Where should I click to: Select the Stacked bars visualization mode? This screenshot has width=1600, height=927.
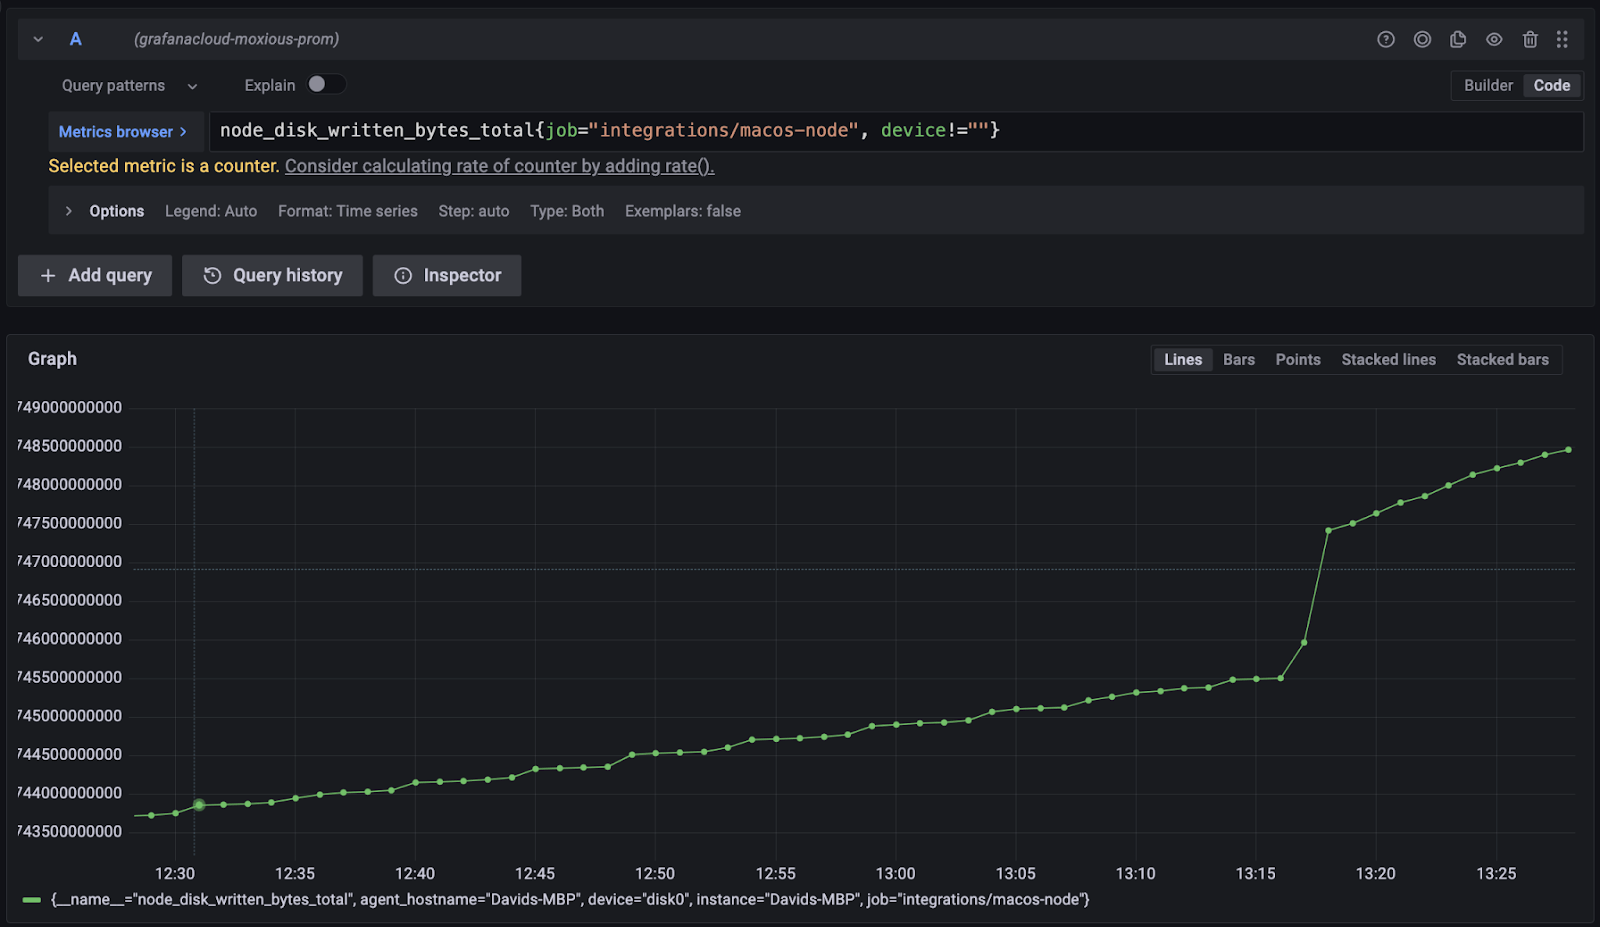click(1502, 359)
